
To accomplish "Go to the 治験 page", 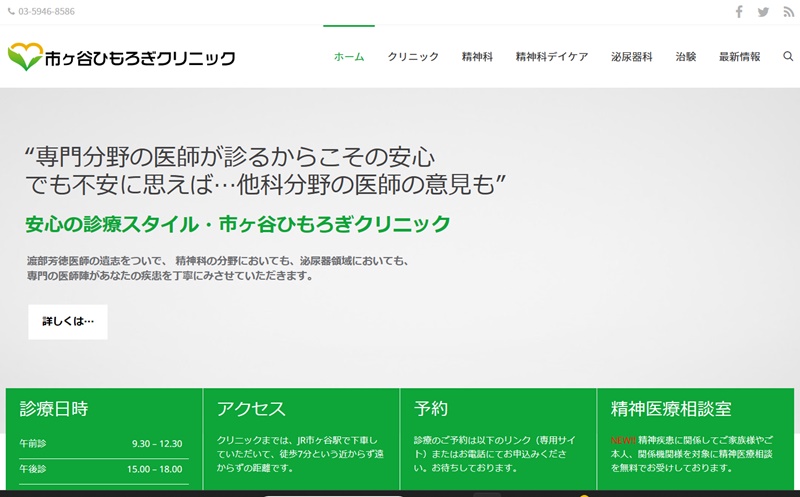I will 686,57.
